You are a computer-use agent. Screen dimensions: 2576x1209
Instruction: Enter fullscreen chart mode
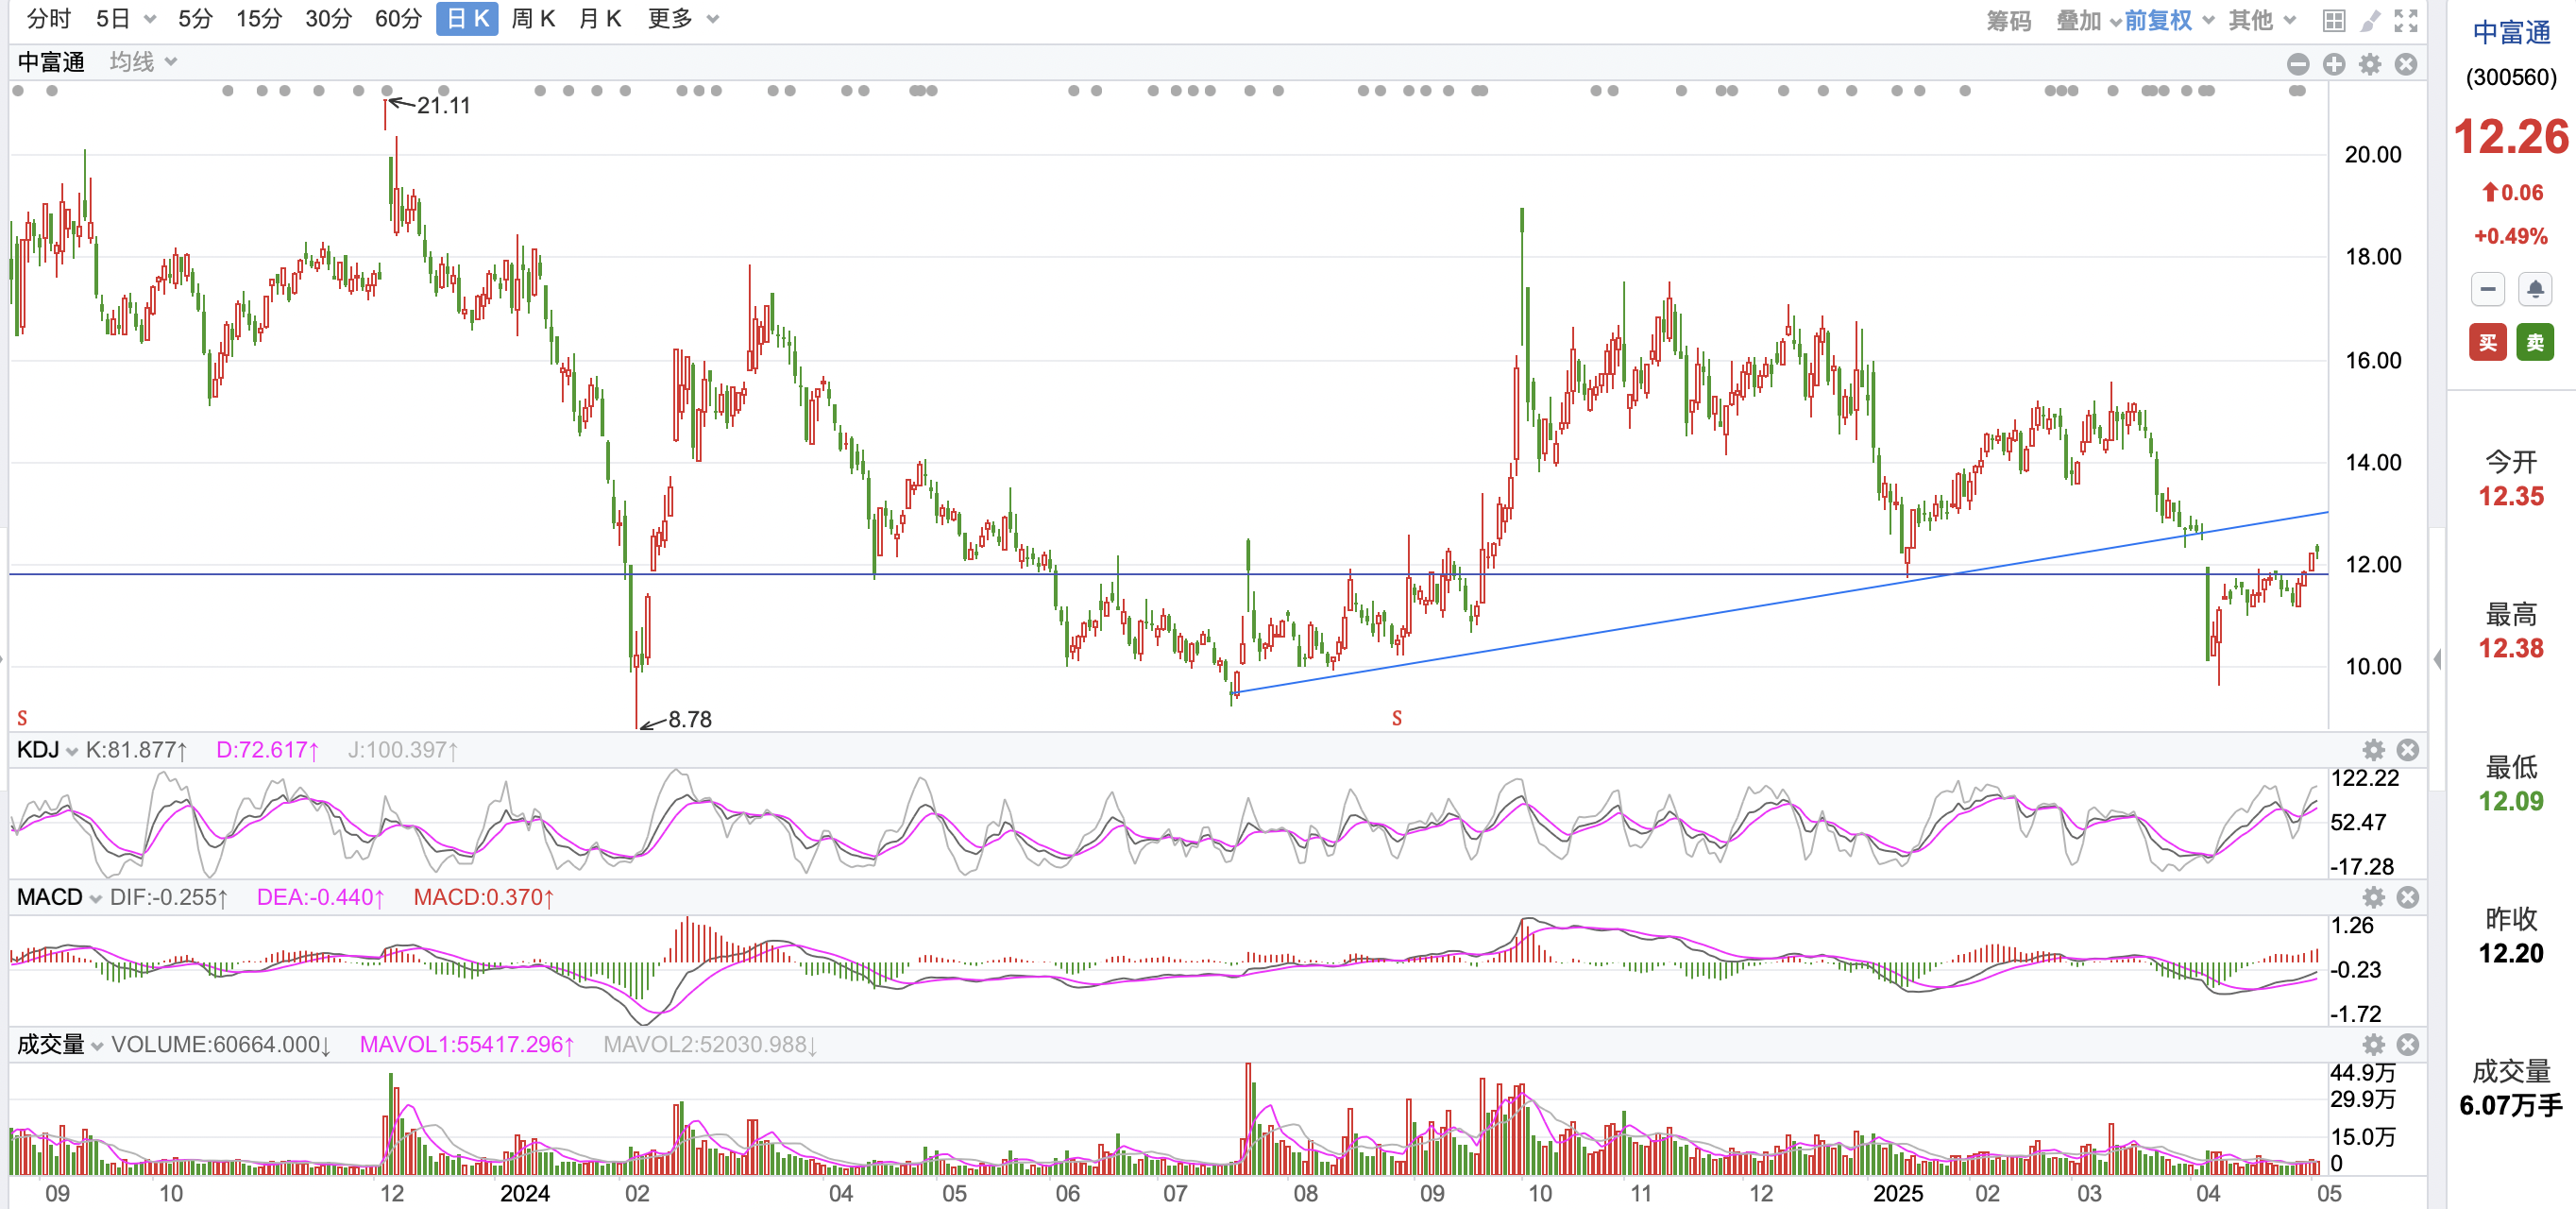tap(2406, 20)
